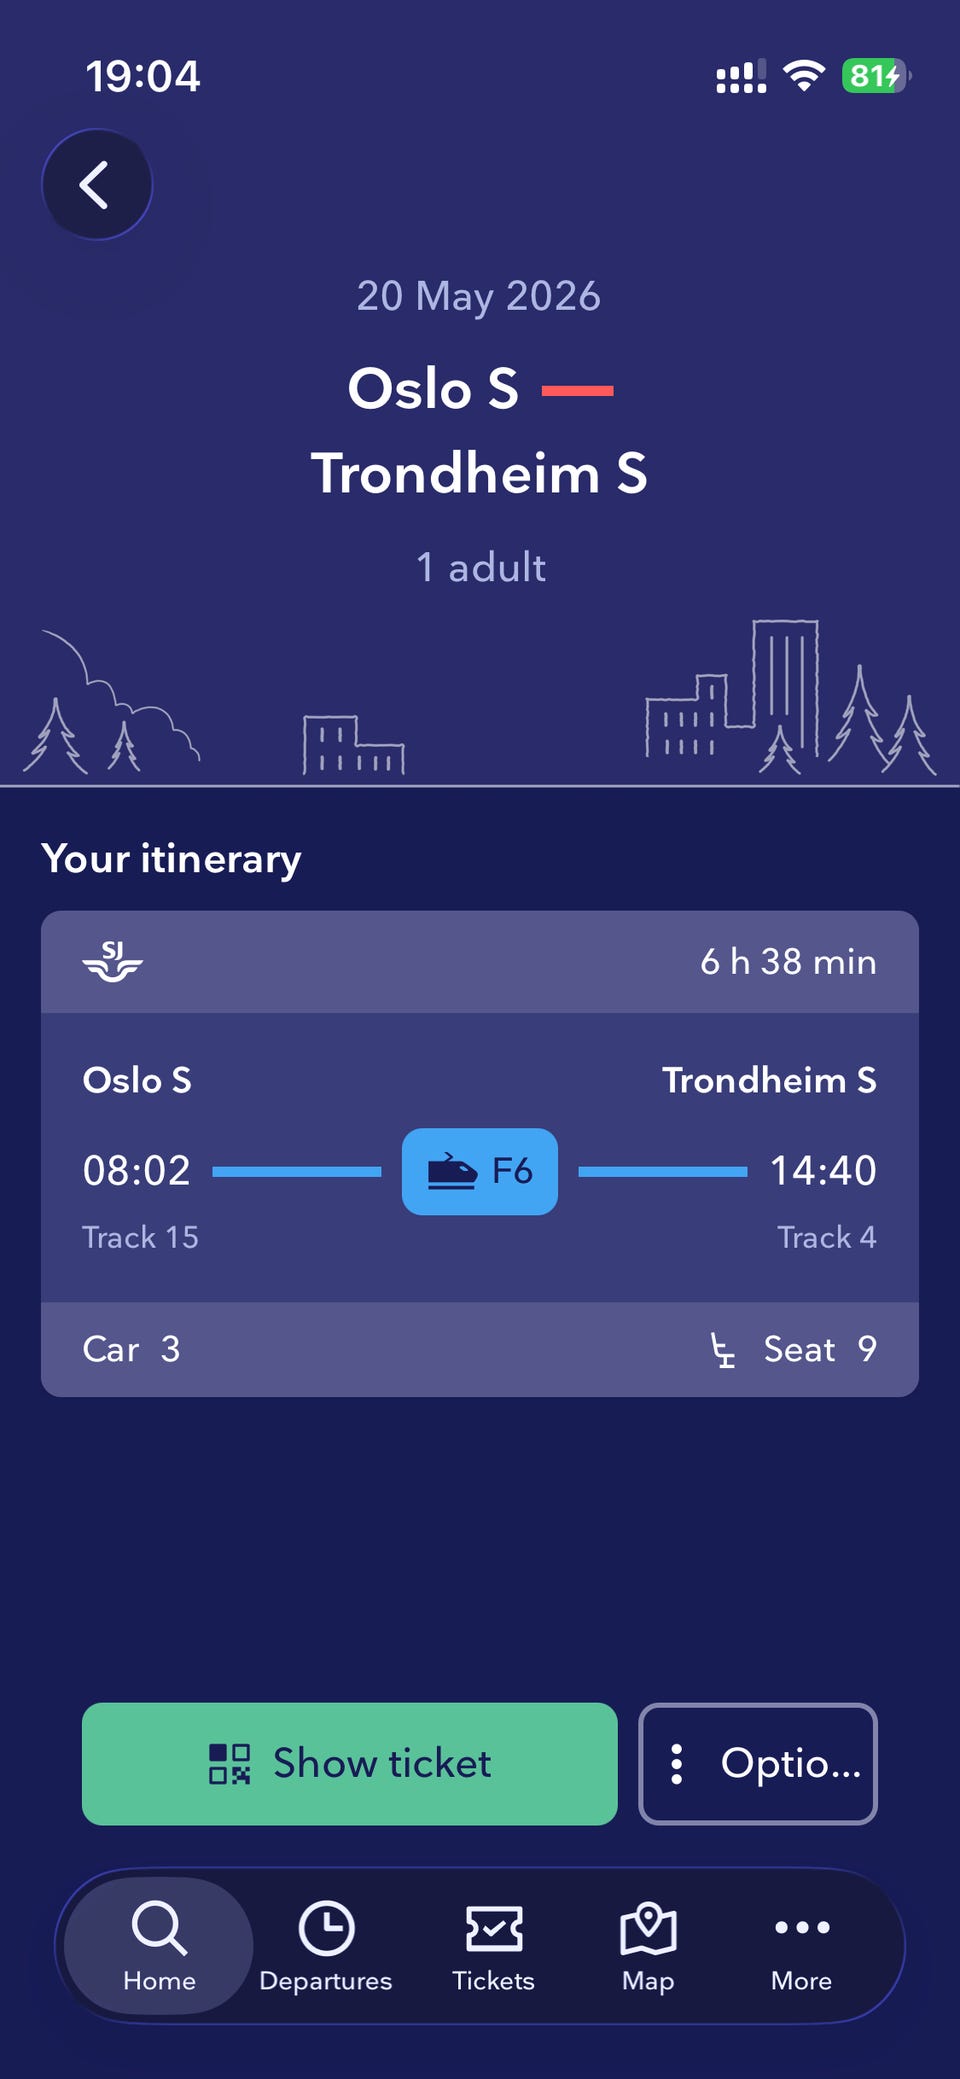Tap the SJ logo icon
Screen dimensions: 960x2079
coord(112,961)
